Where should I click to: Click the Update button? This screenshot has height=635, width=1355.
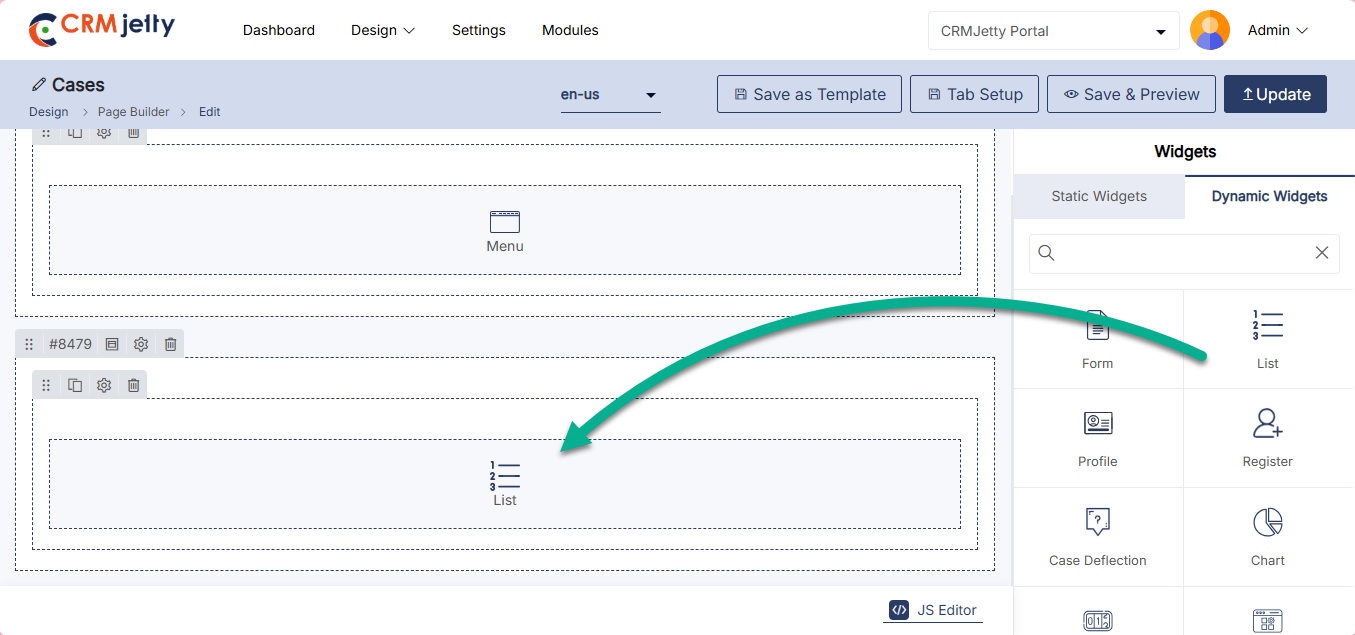coord(1275,94)
